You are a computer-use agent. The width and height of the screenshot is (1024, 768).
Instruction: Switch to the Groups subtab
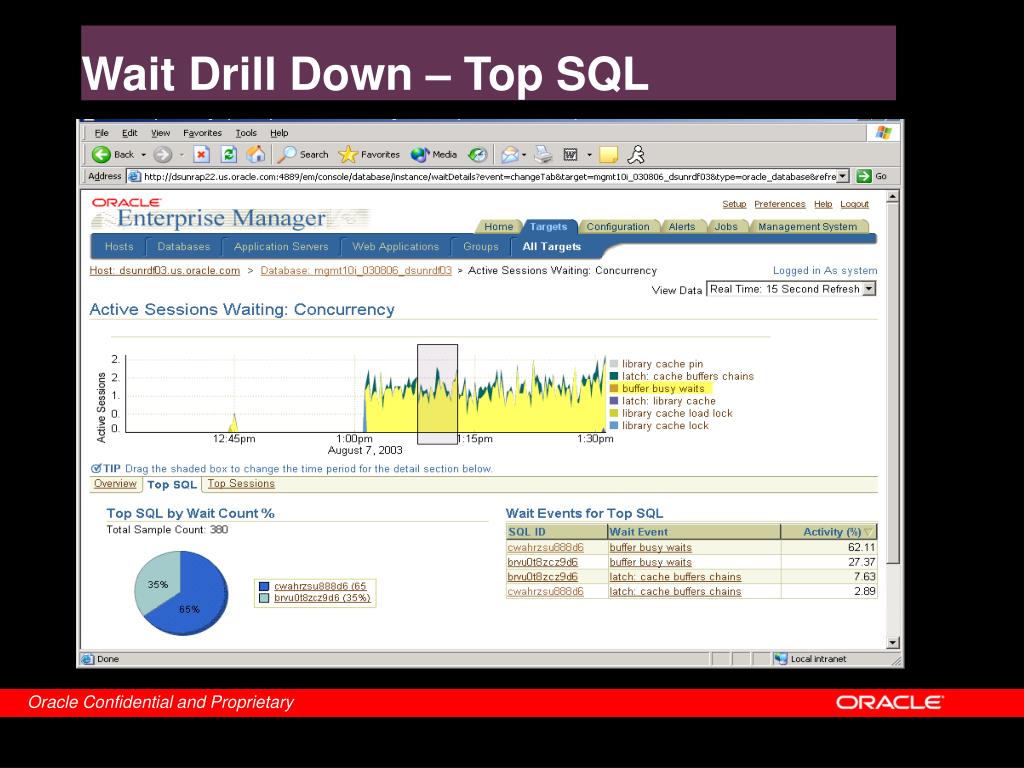[x=481, y=246]
